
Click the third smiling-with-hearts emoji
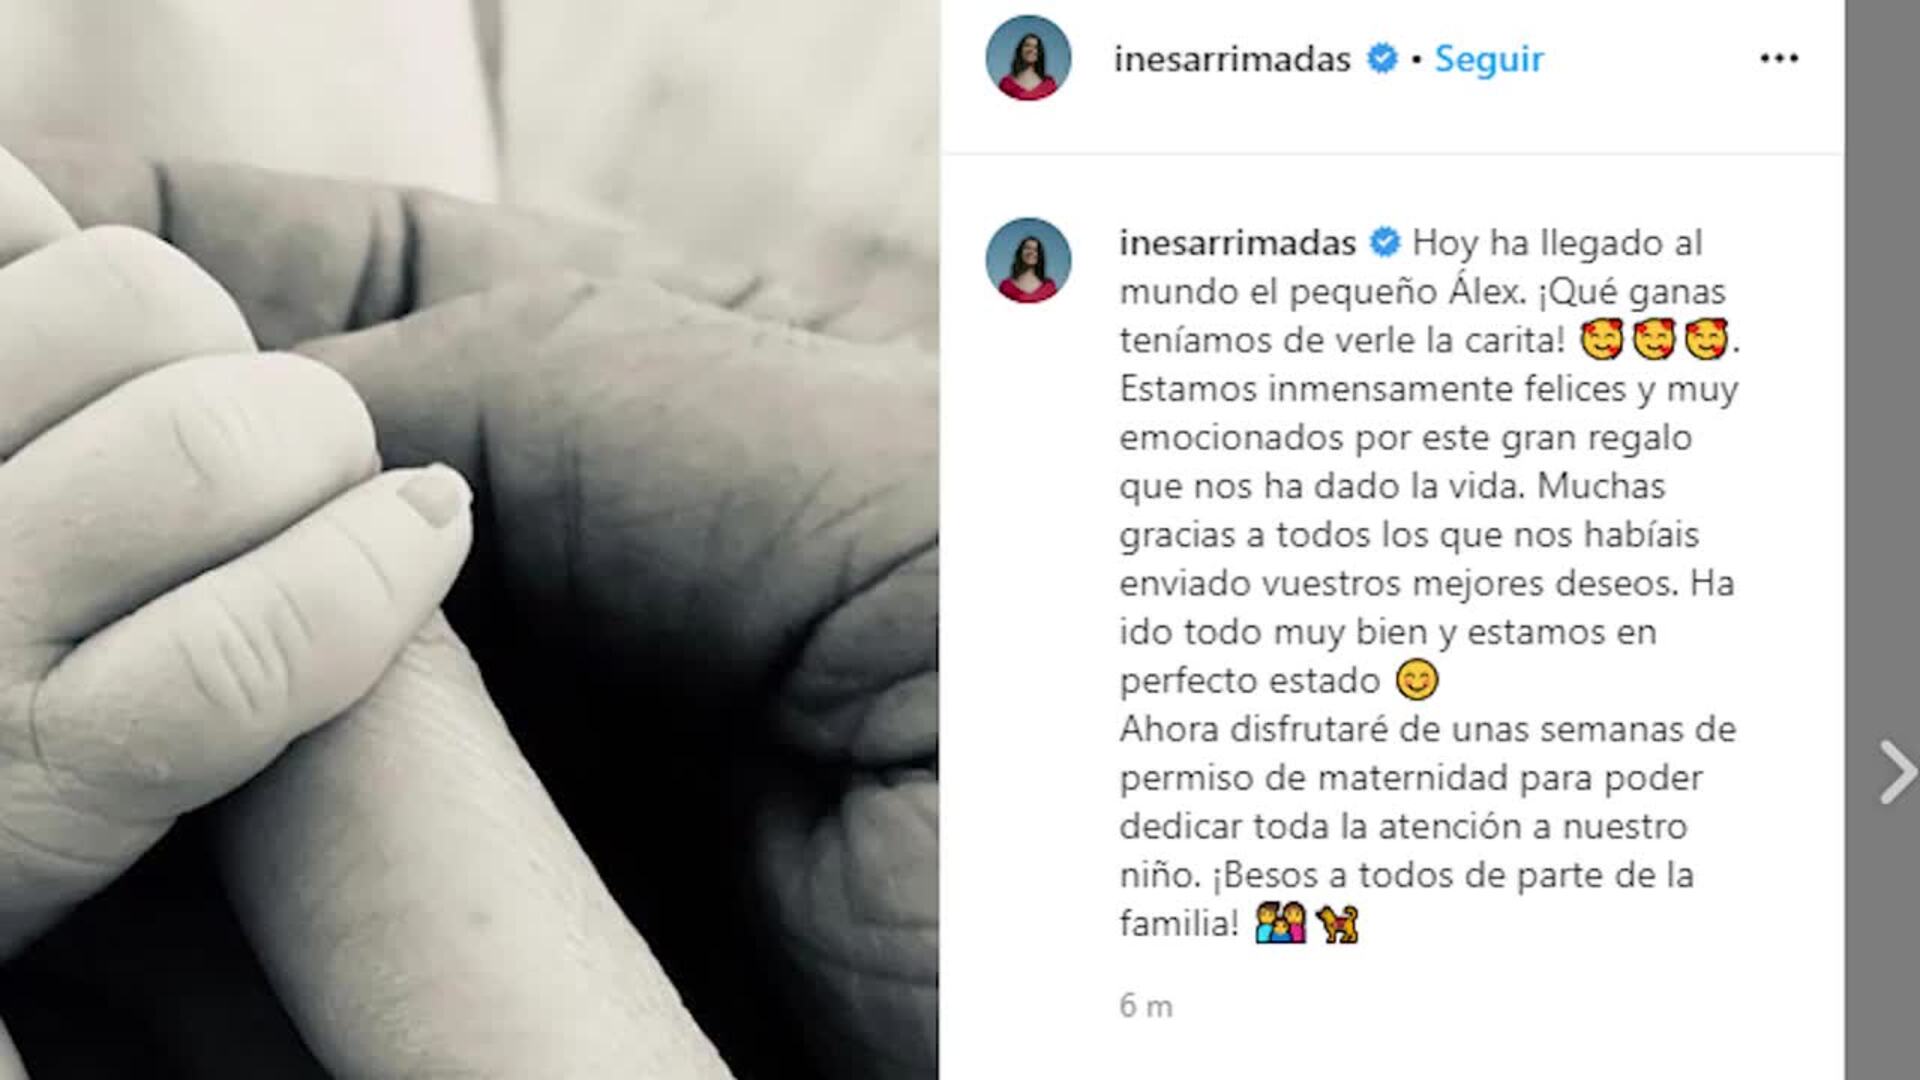pos(1707,340)
